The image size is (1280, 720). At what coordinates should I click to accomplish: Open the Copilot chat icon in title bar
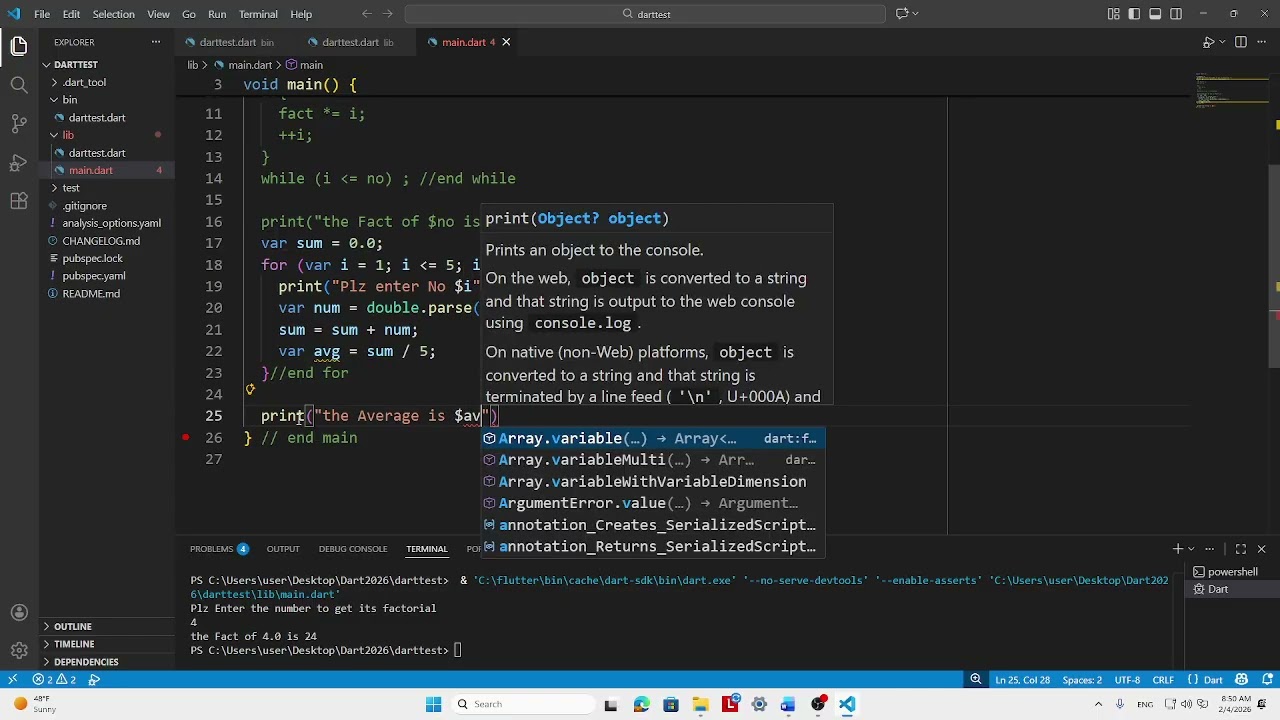pyautogui.click(x=901, y=14)
